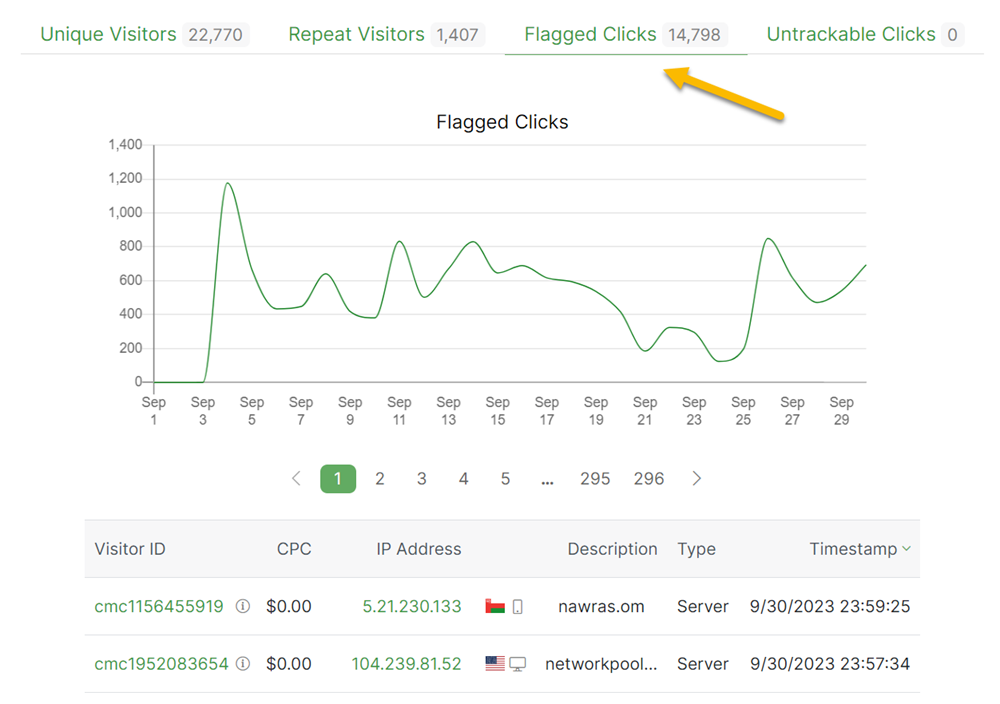Click the pagination ellipsis
Screen dimensions: 1000x704
[x=547, y=479]
